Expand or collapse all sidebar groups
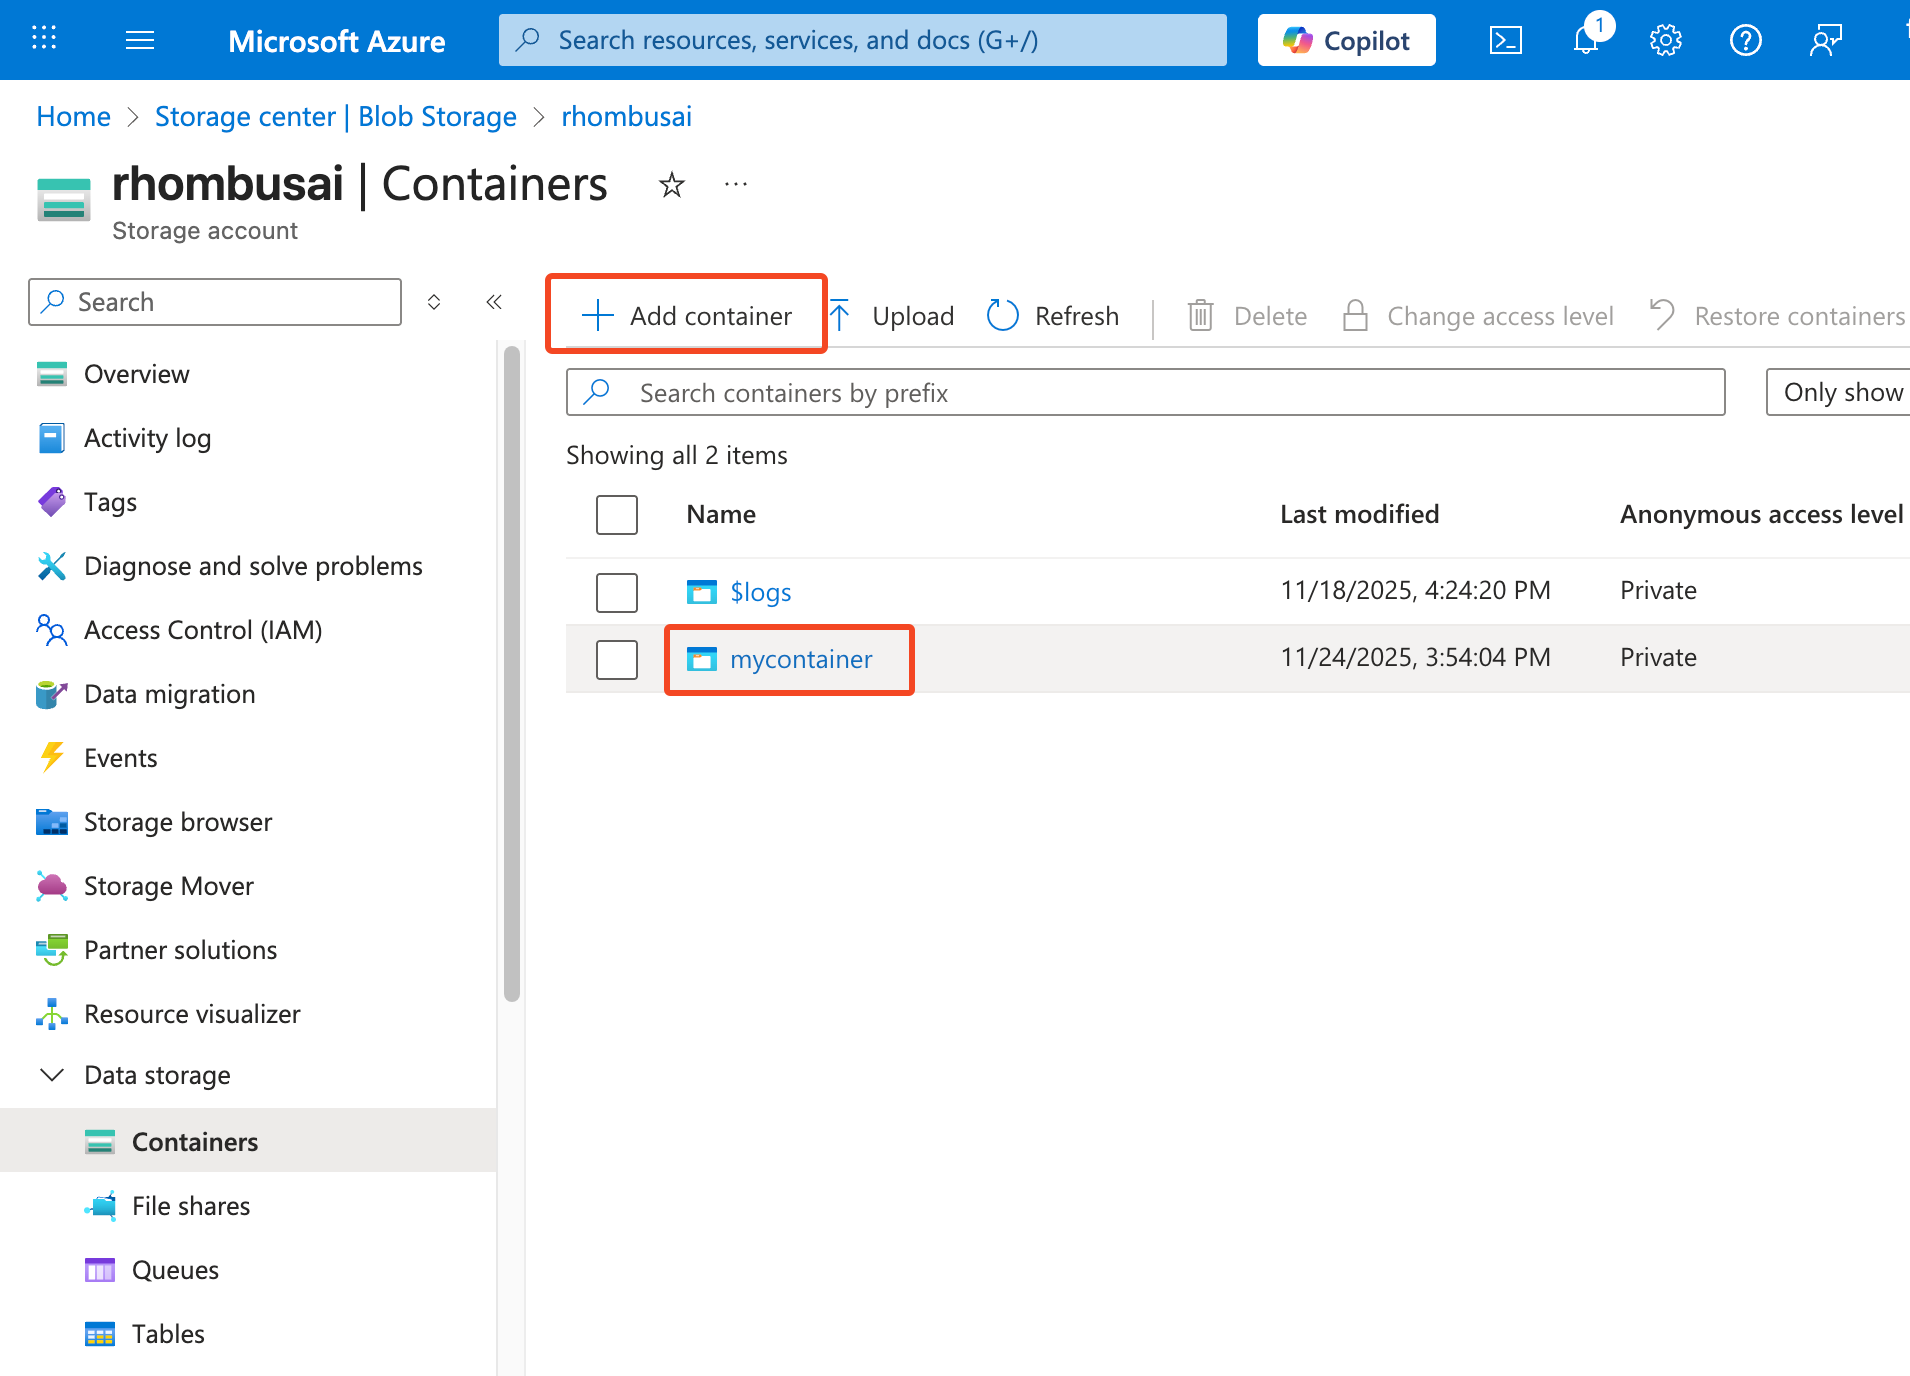Image resolution: width=1910 pixels, height=1376 pixels. point(434,302)
